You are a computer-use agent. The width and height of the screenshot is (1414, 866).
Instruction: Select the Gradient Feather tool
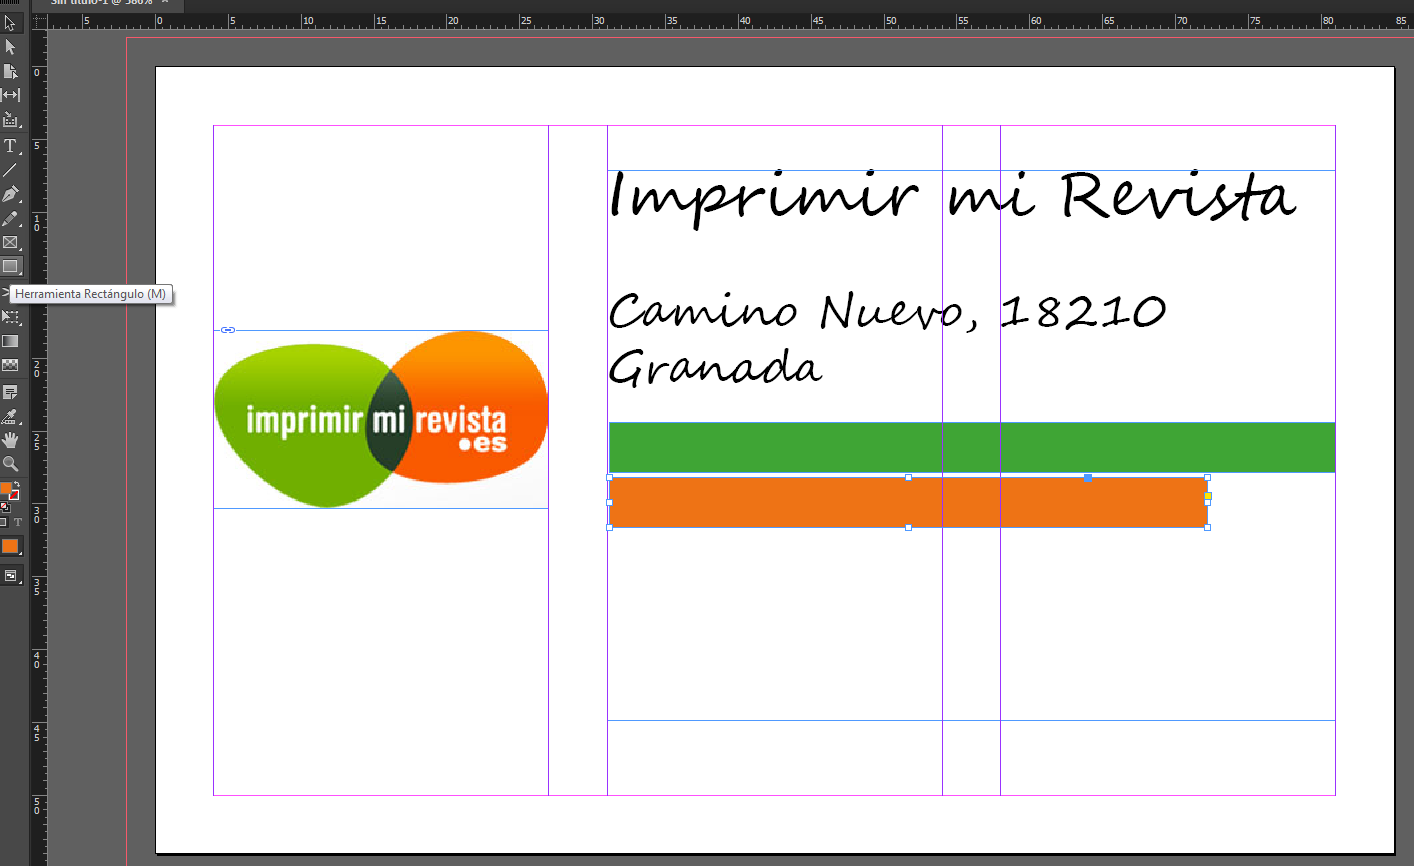[x=10, y=365]
